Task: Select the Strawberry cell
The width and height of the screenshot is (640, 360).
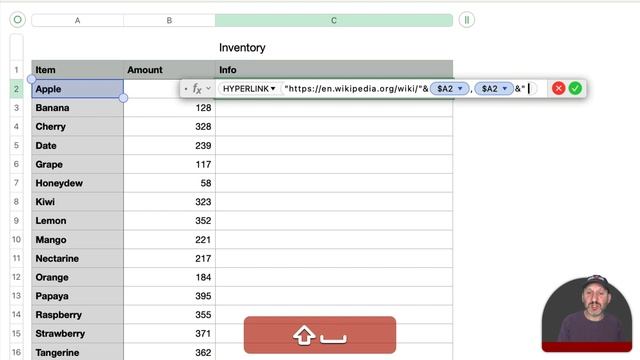Action: [78, 333]
